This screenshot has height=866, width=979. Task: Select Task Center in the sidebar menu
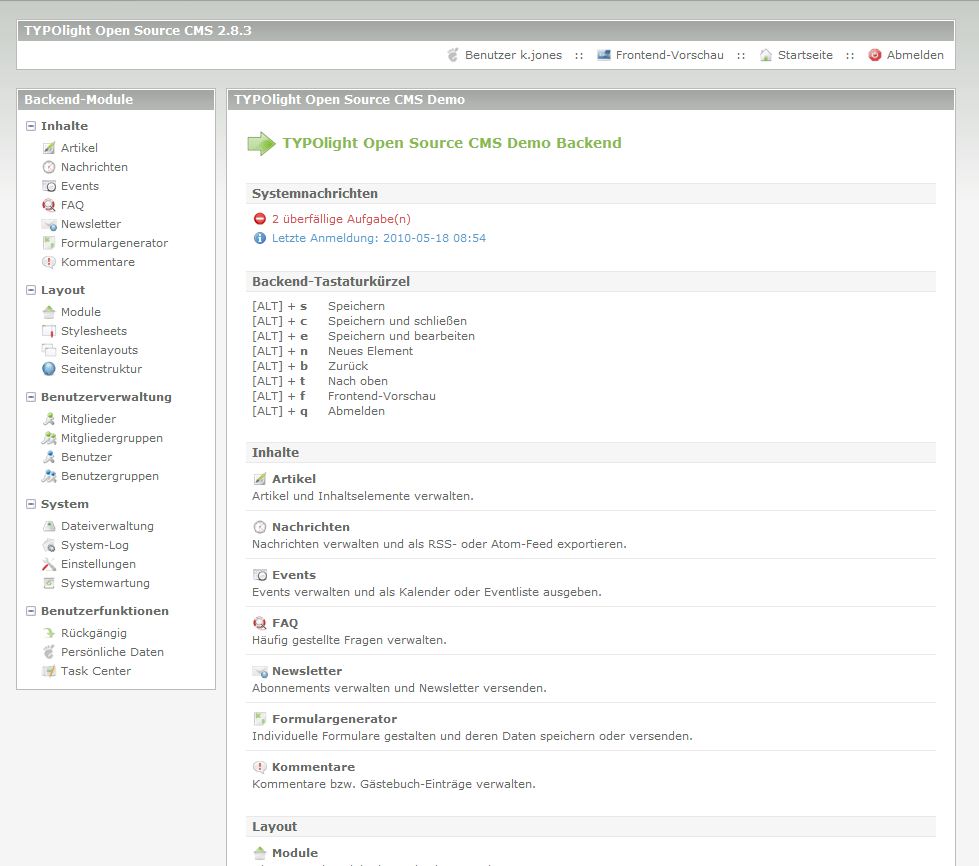coord(96,671)
